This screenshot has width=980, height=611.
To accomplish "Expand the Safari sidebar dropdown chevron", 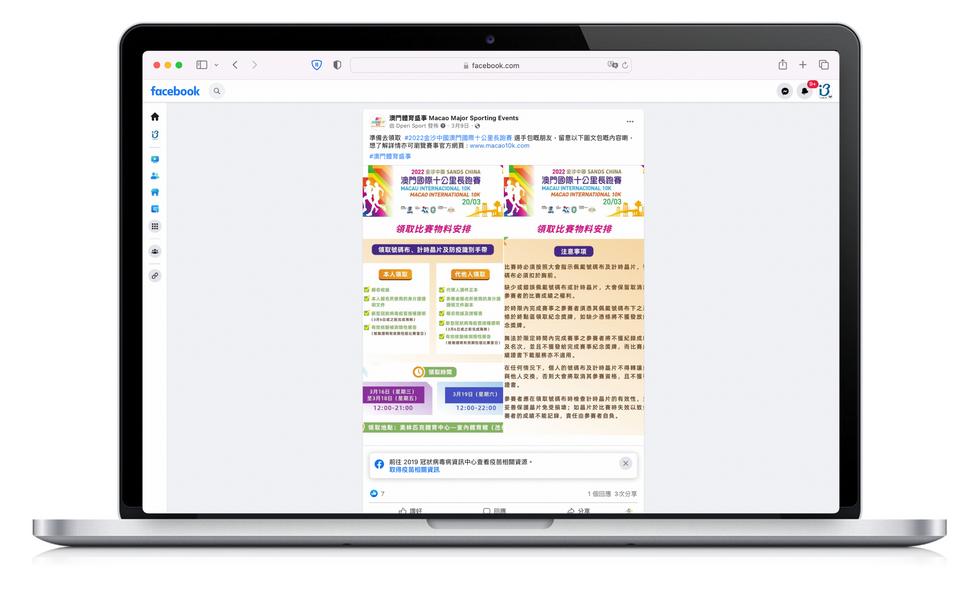I will click(216, 65).
